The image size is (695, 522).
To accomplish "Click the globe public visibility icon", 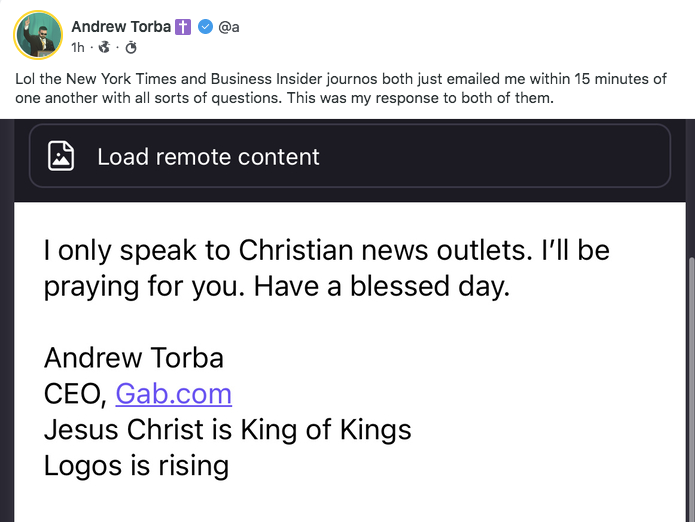I will [x=104, y=47].
